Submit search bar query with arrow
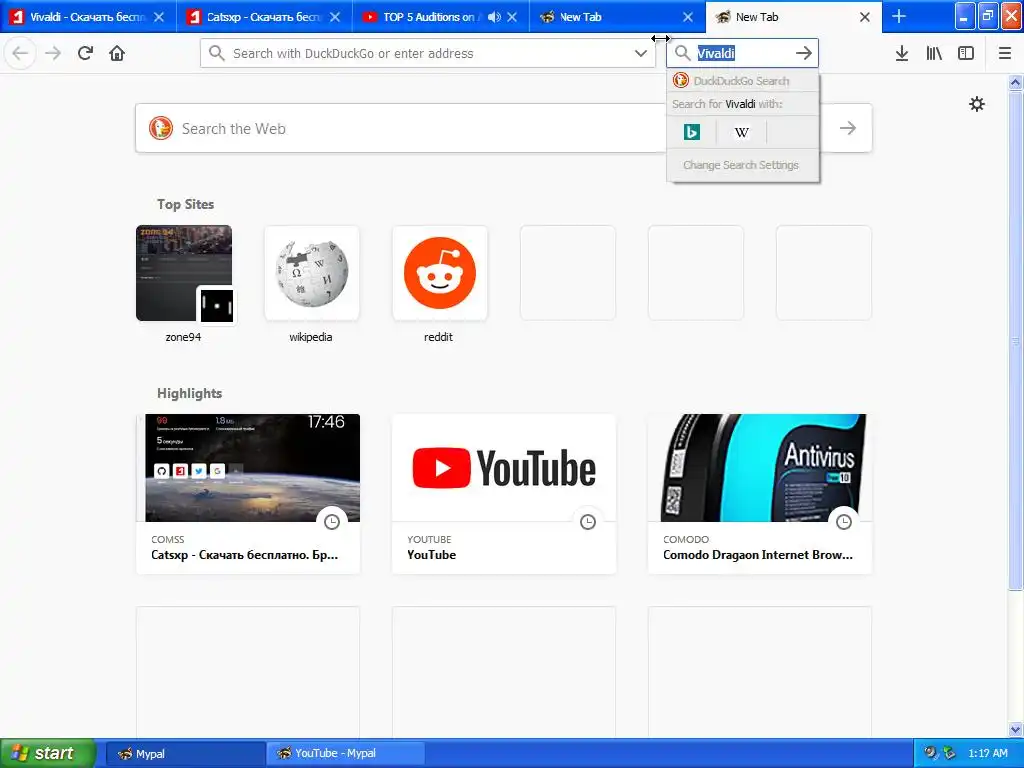The image size is (1024, 768). click(x=804, y=54)
